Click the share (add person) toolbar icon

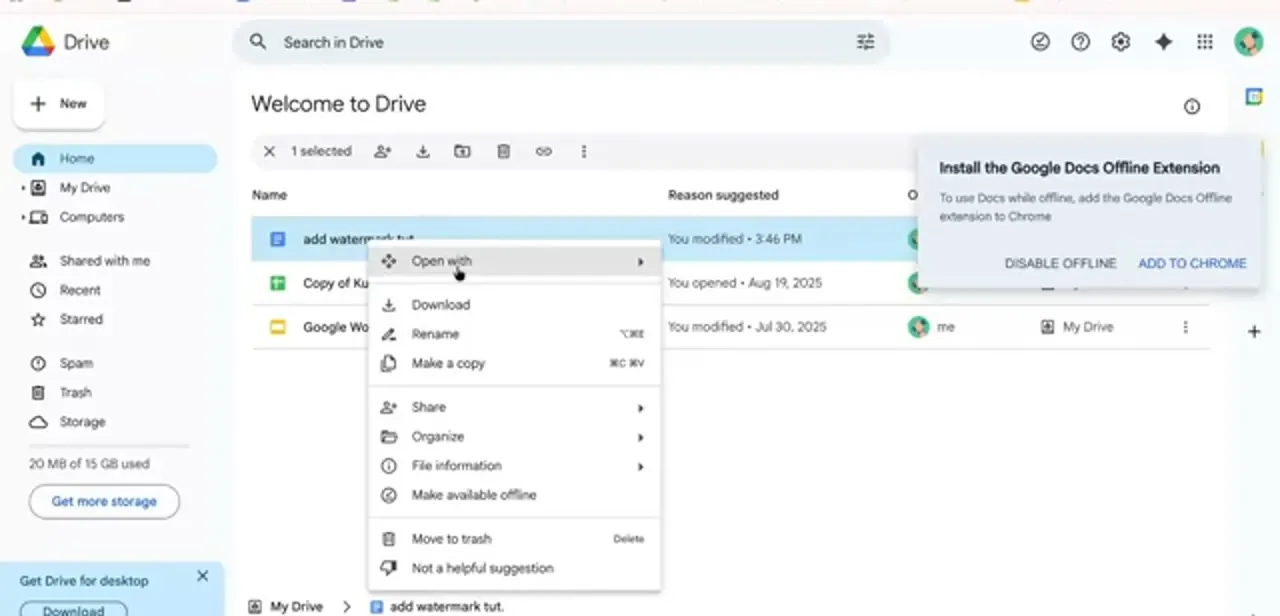[x=383, y=152]
